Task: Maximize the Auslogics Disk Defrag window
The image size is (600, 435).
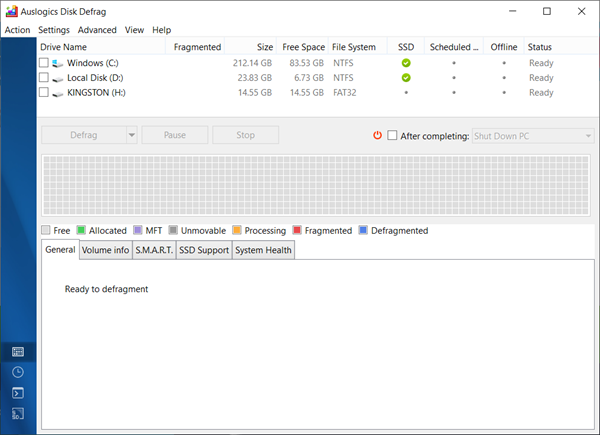Action: [x=547, y=11]
